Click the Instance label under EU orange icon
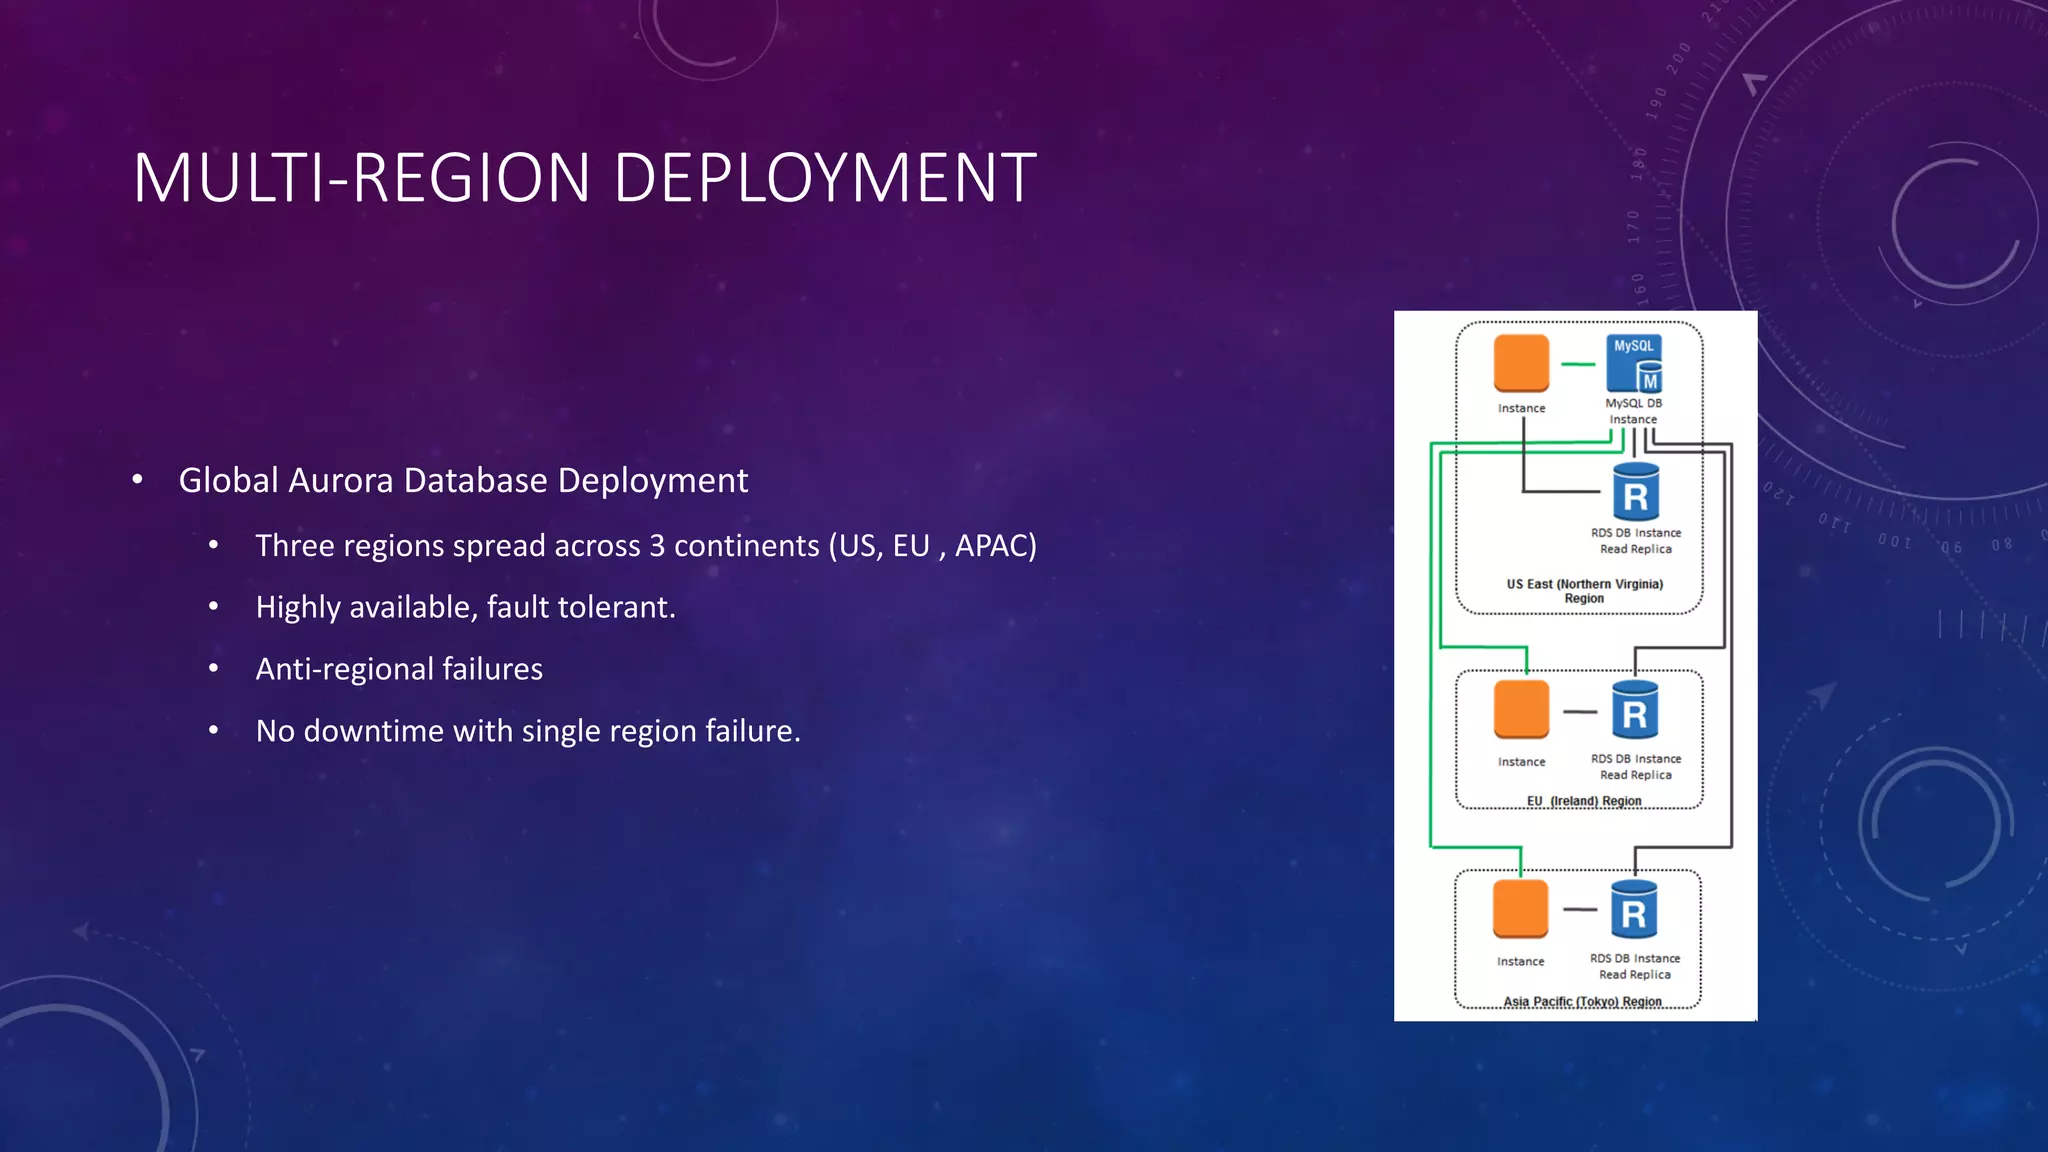 [1521, 762]
